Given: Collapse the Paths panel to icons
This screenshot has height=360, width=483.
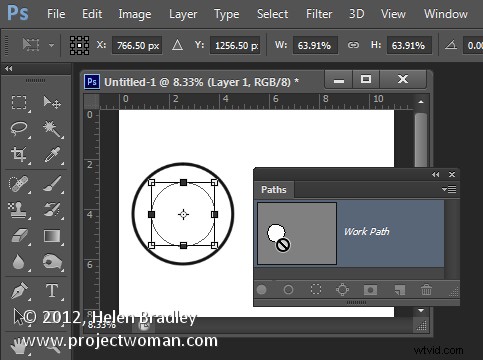Looking at the screenshot, I should point(435,174).
